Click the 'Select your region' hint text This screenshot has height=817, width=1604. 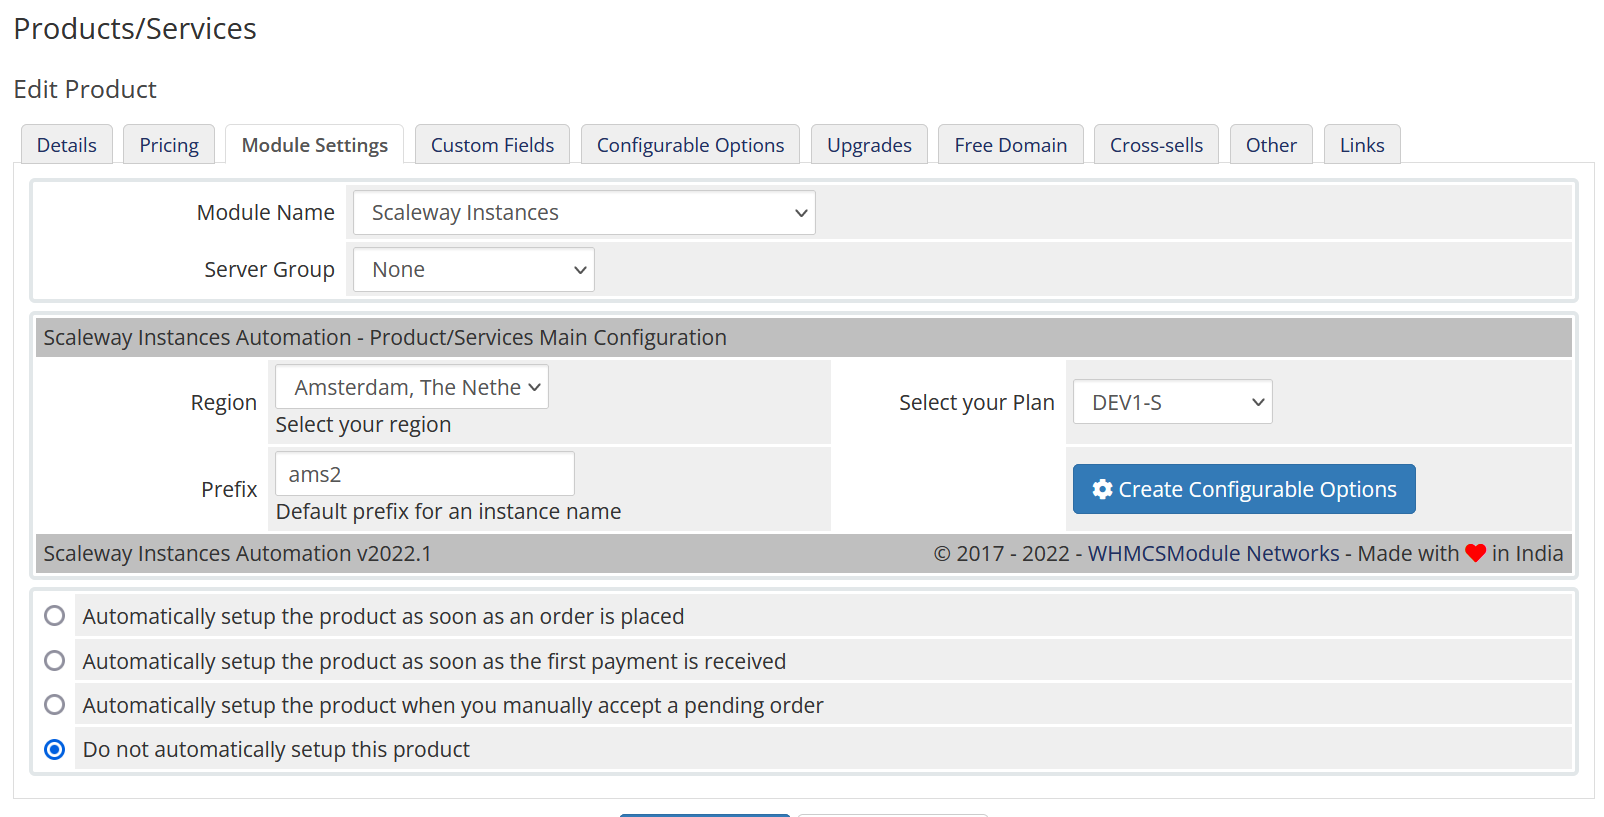tap(363, 424)
